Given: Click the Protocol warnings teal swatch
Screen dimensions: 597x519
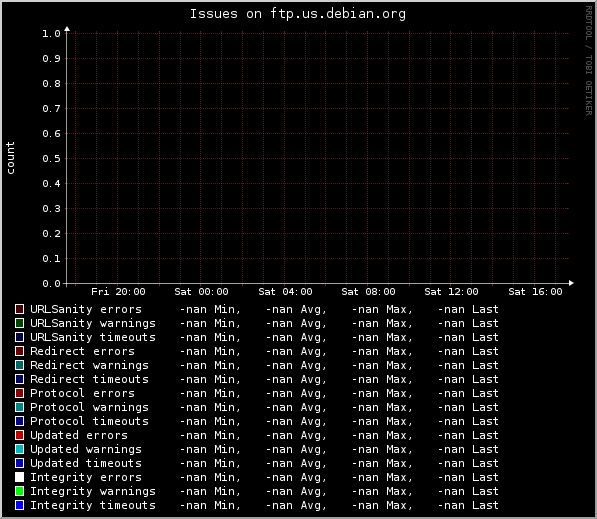Looking at the screenshot, I should click(19, 407).
